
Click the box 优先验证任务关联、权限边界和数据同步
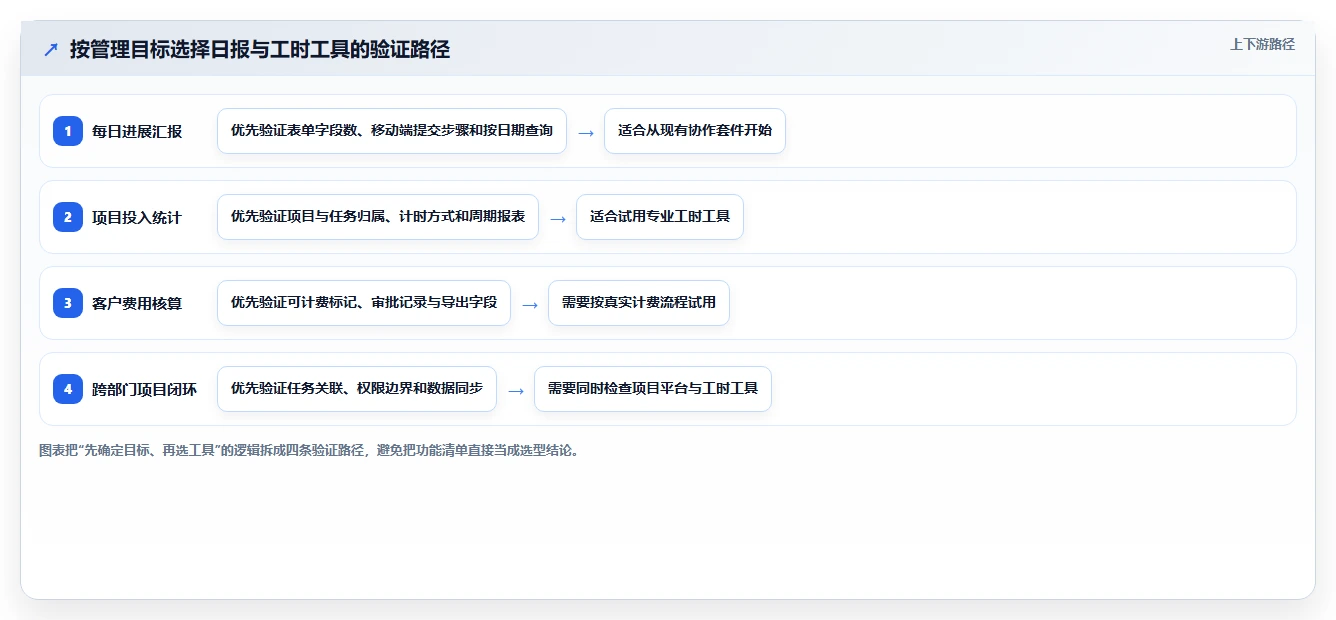point(357,389)
